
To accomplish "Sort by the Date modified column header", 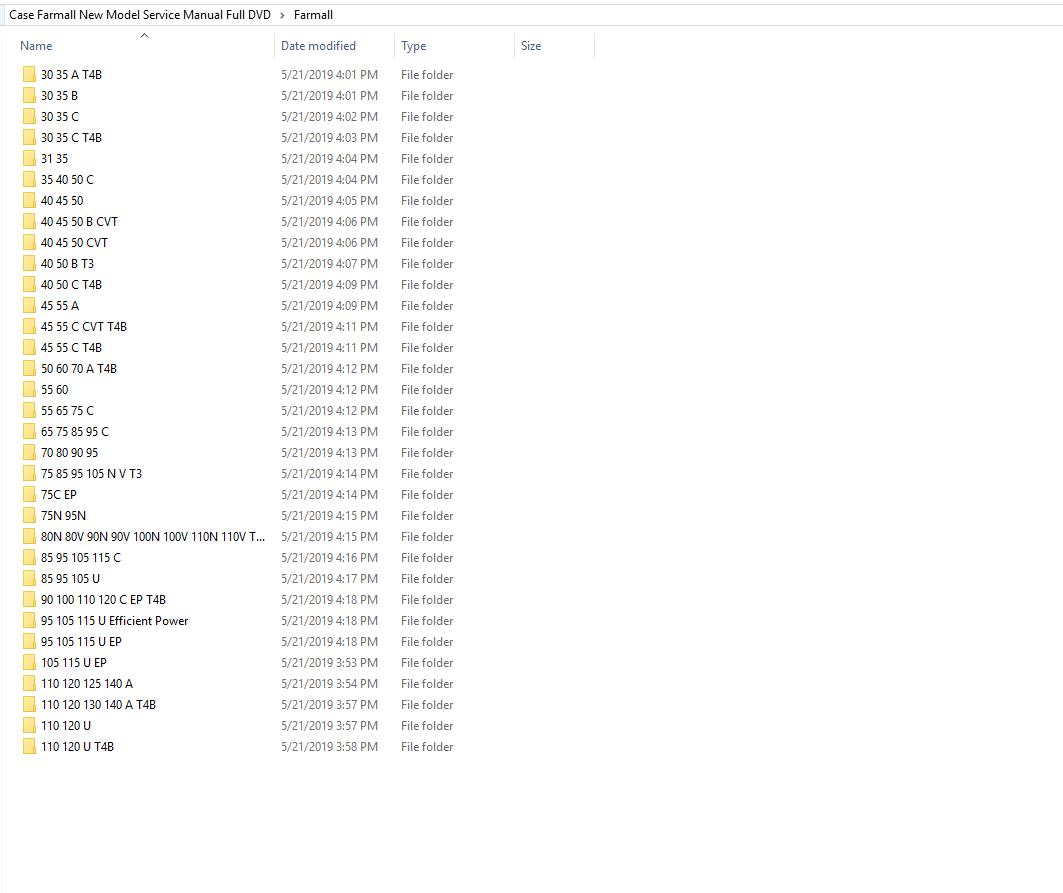I will click(318, 46).
